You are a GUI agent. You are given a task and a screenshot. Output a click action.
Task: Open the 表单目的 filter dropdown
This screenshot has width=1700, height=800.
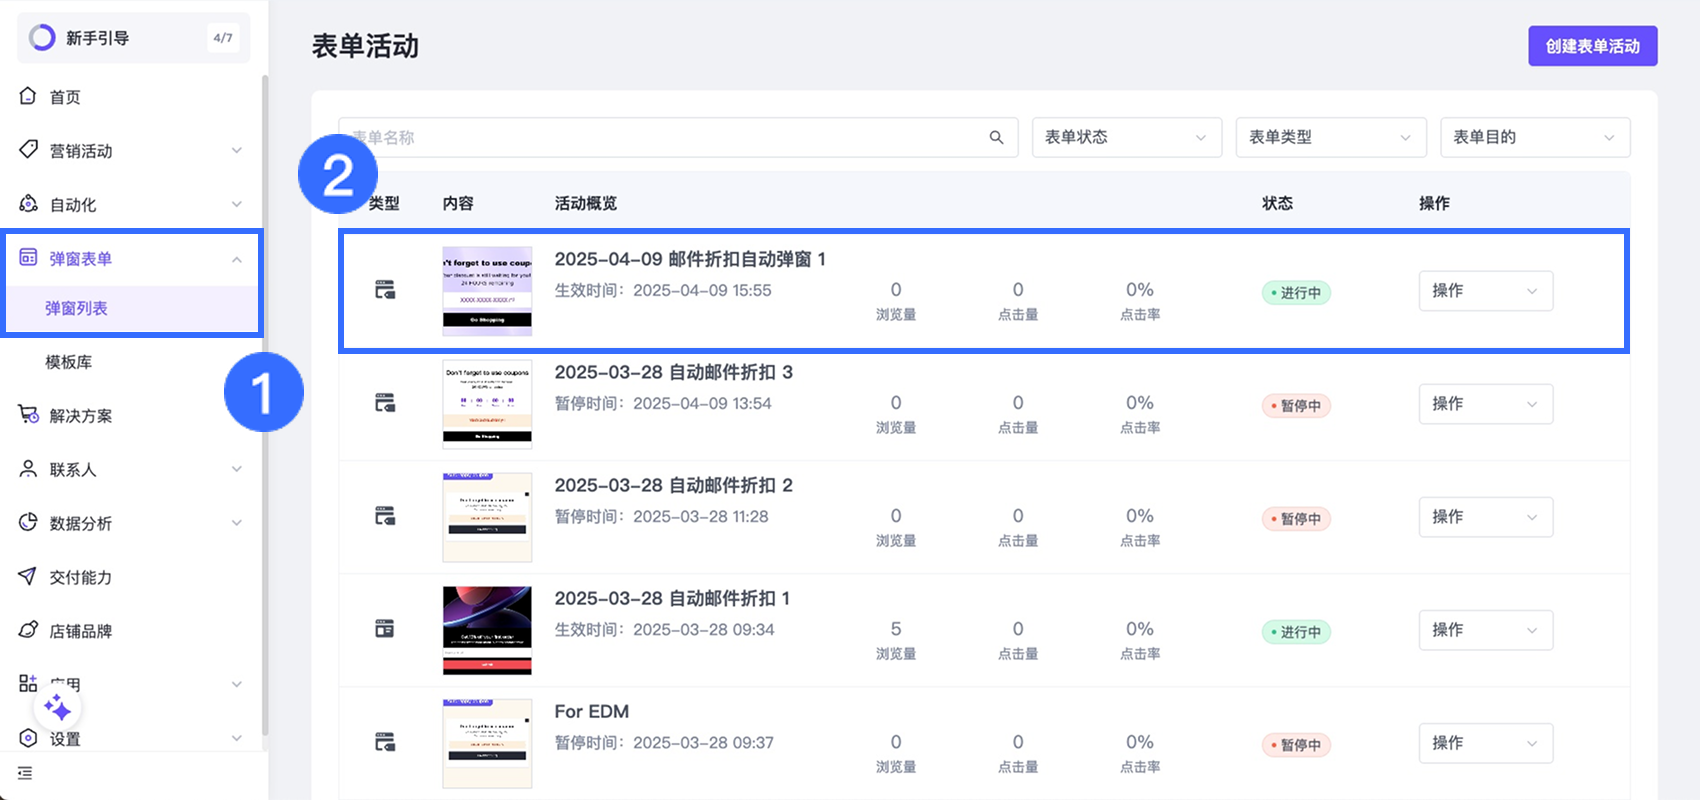click(x=1534, y=138)
